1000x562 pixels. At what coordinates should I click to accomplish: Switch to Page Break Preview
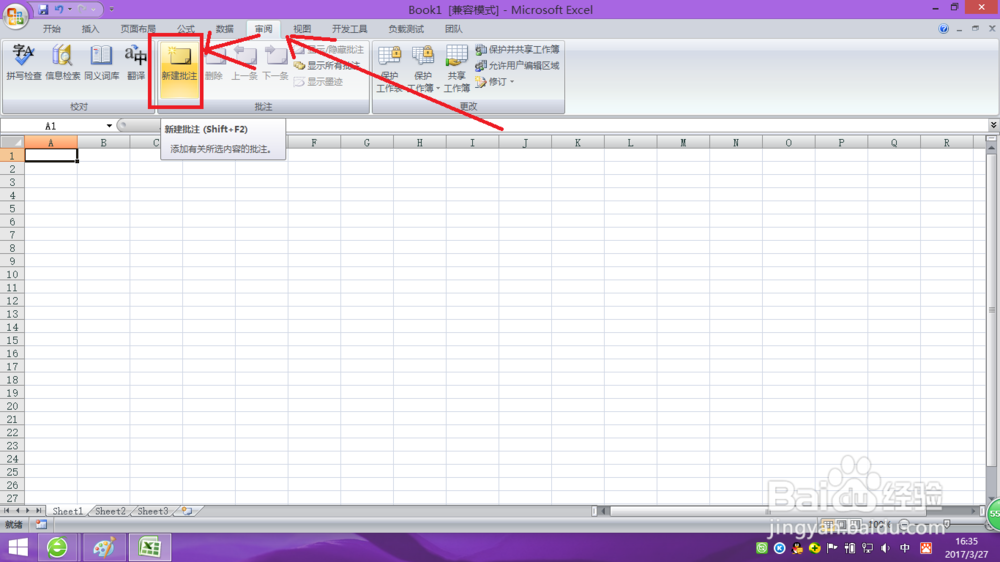tap(855, 524)
